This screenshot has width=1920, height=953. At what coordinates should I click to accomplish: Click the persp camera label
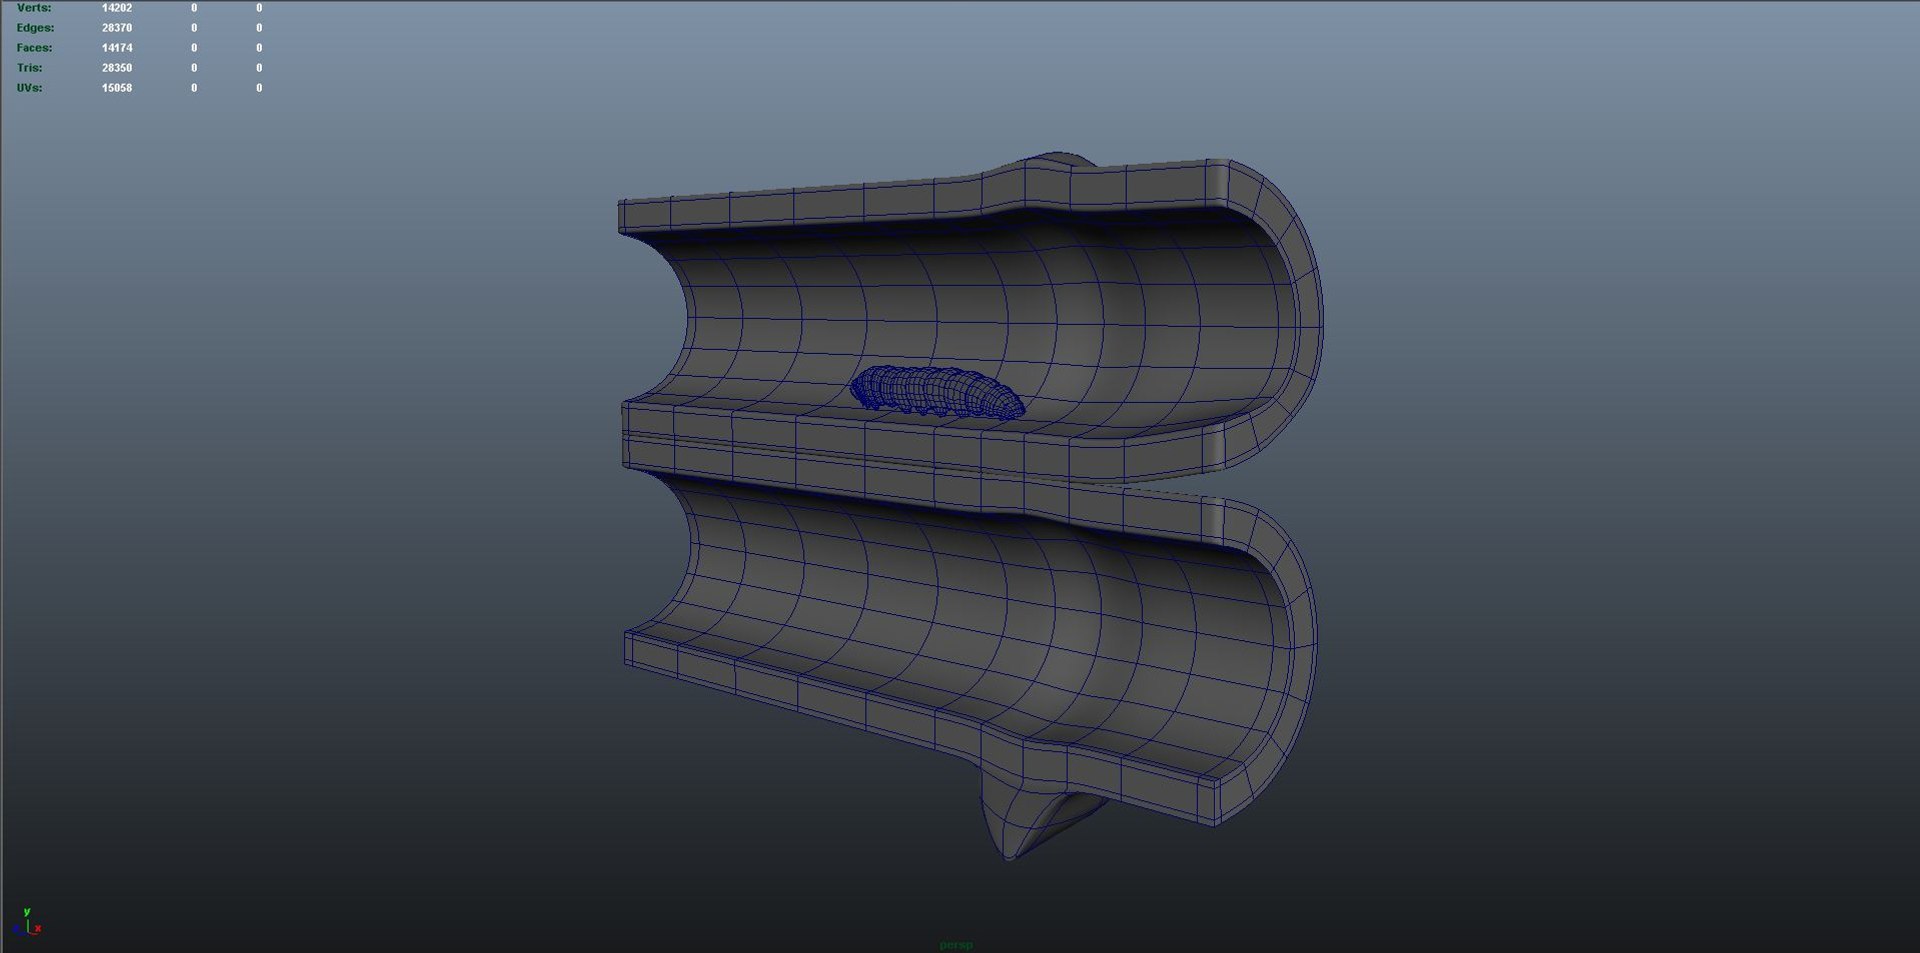point(956,944)
